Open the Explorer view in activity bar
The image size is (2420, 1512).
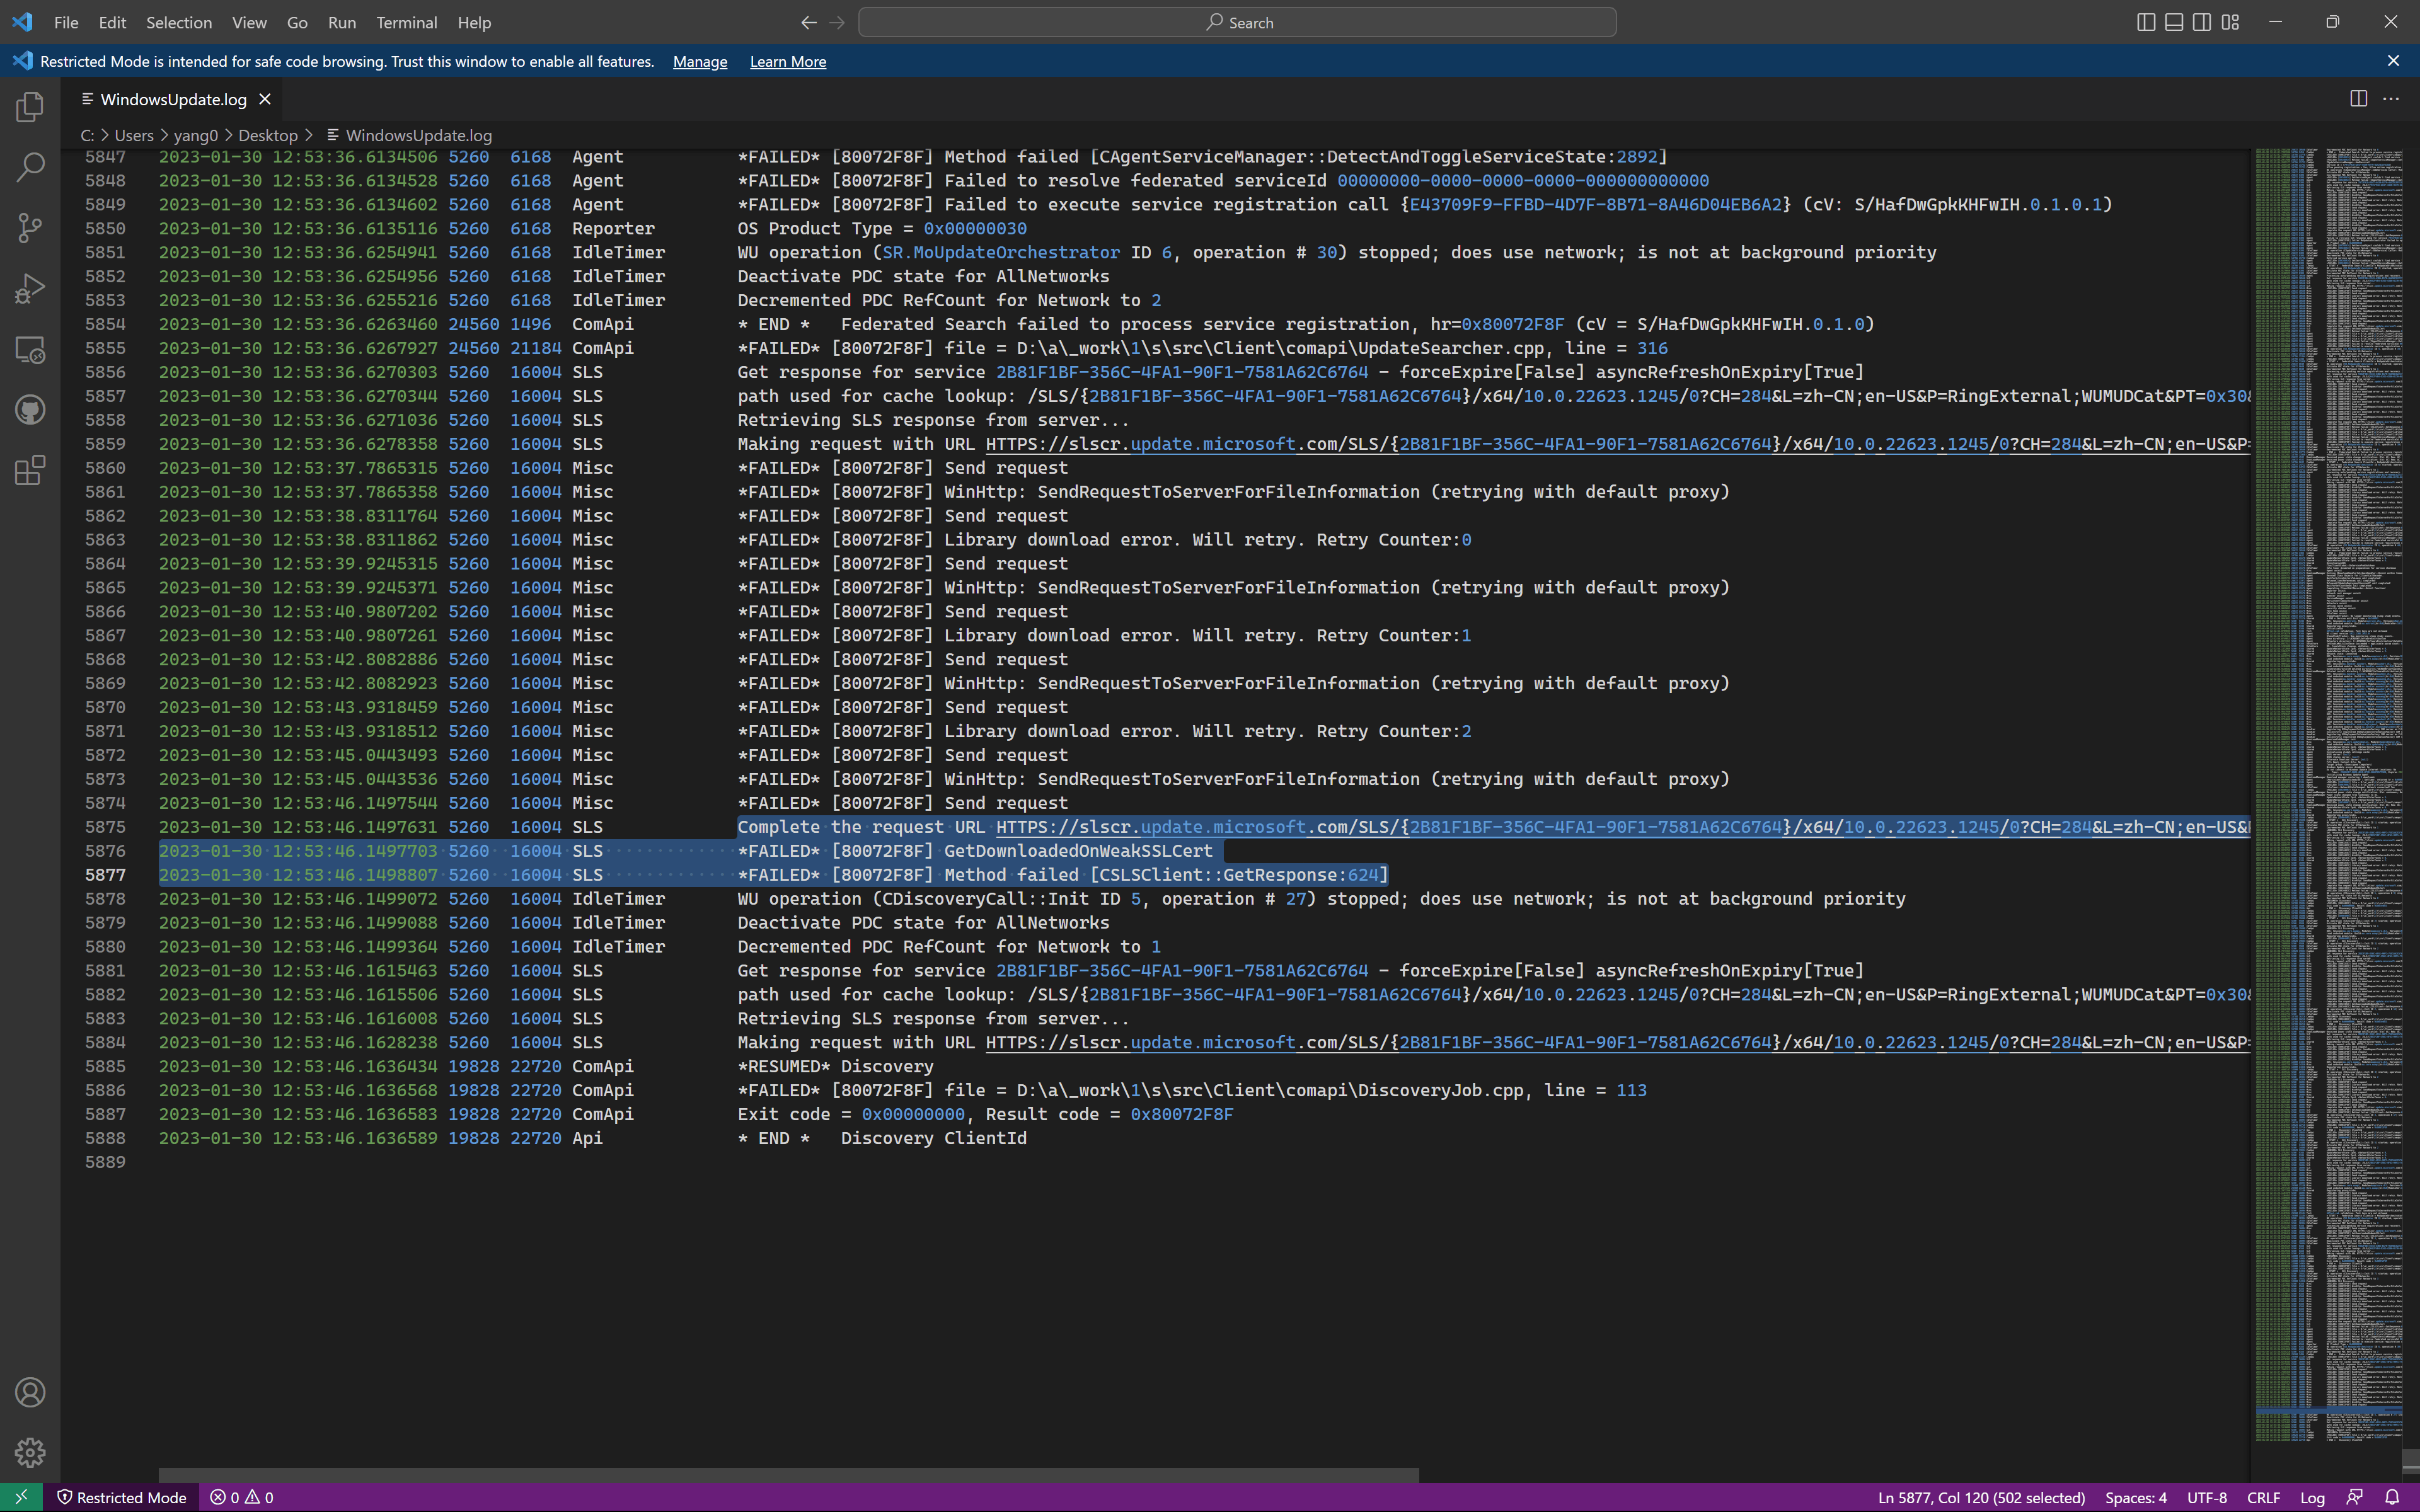coord(30,107)
